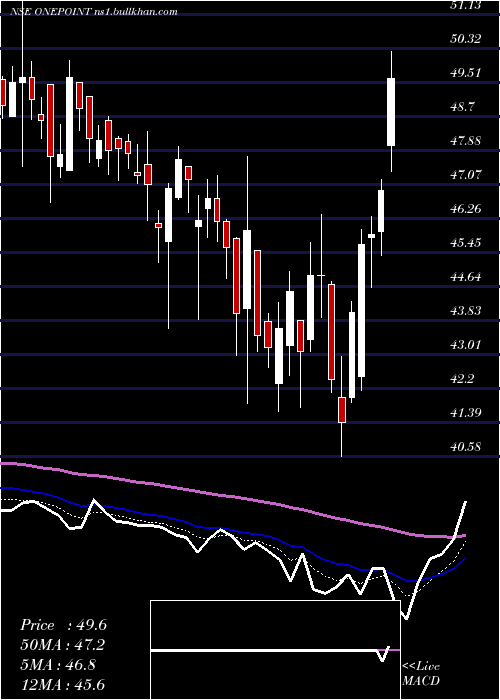
Task: Click the 50MA : 47.2 readout
Action: [63, 645]
